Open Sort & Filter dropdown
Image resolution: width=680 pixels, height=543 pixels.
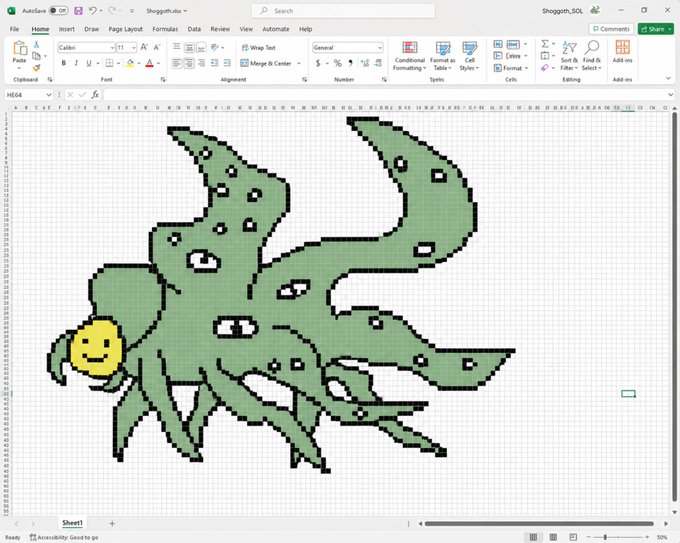pyautogui.click(x=569, y=56)
